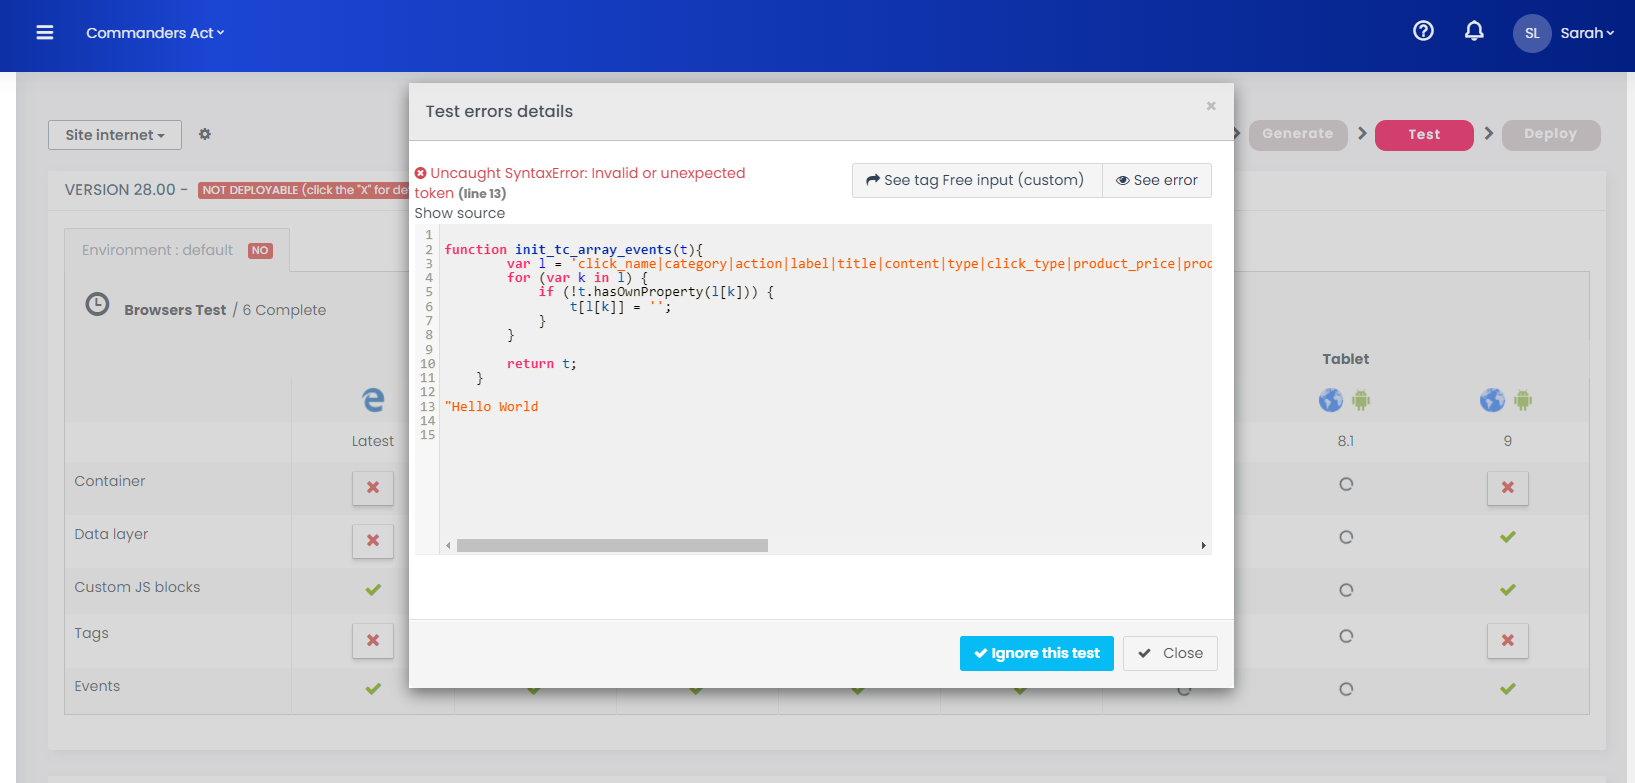
Task: Click Ignore this test button
Action: pyautogui.click(x=1036, y=653)
